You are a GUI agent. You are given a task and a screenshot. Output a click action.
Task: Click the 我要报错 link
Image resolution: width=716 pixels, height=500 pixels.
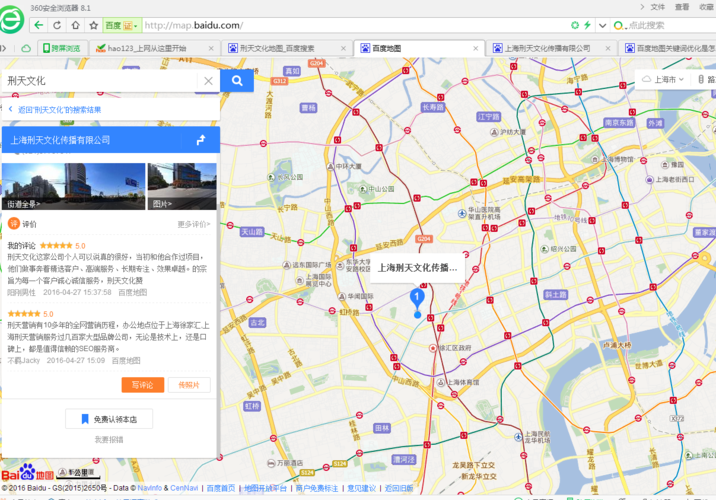coord(109,439)
